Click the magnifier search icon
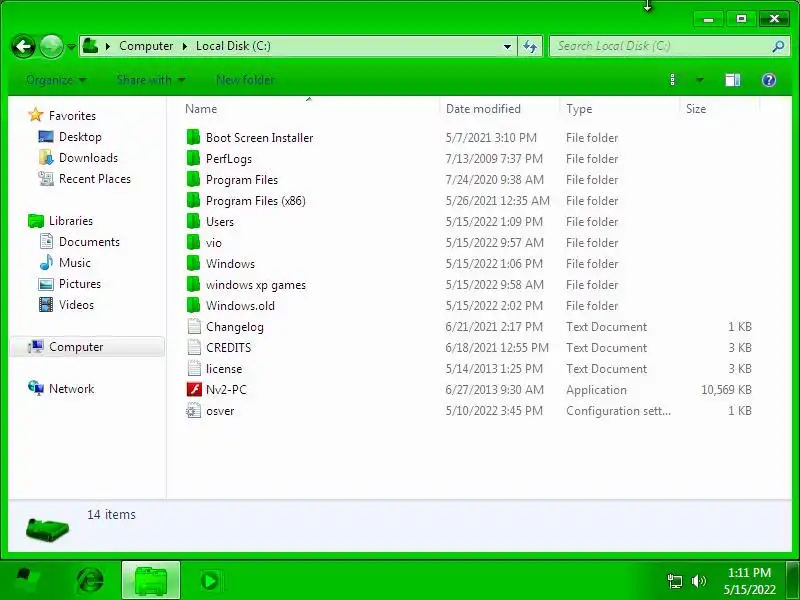 pyautogui.click(x=778, y=46)
